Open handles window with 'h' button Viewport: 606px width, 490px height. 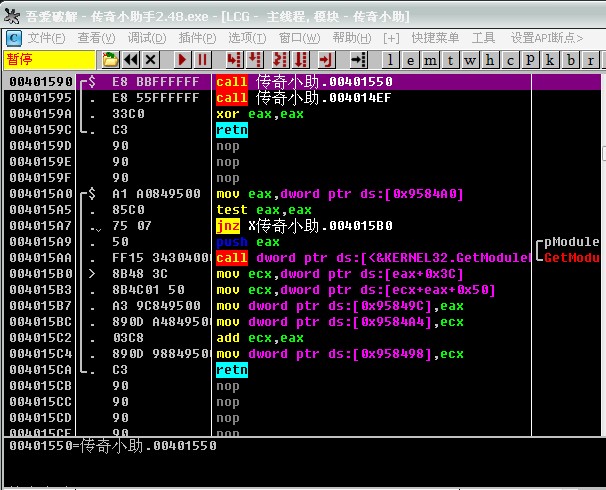(x=490, y=60)
